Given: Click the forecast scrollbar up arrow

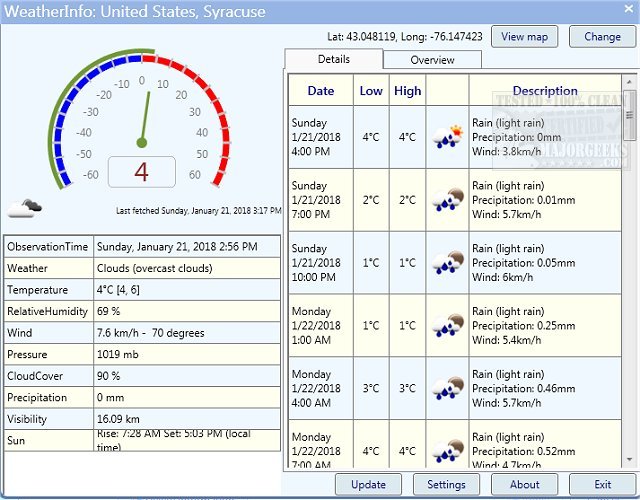Looking at the screenshot, I should [x=629, y=82].
